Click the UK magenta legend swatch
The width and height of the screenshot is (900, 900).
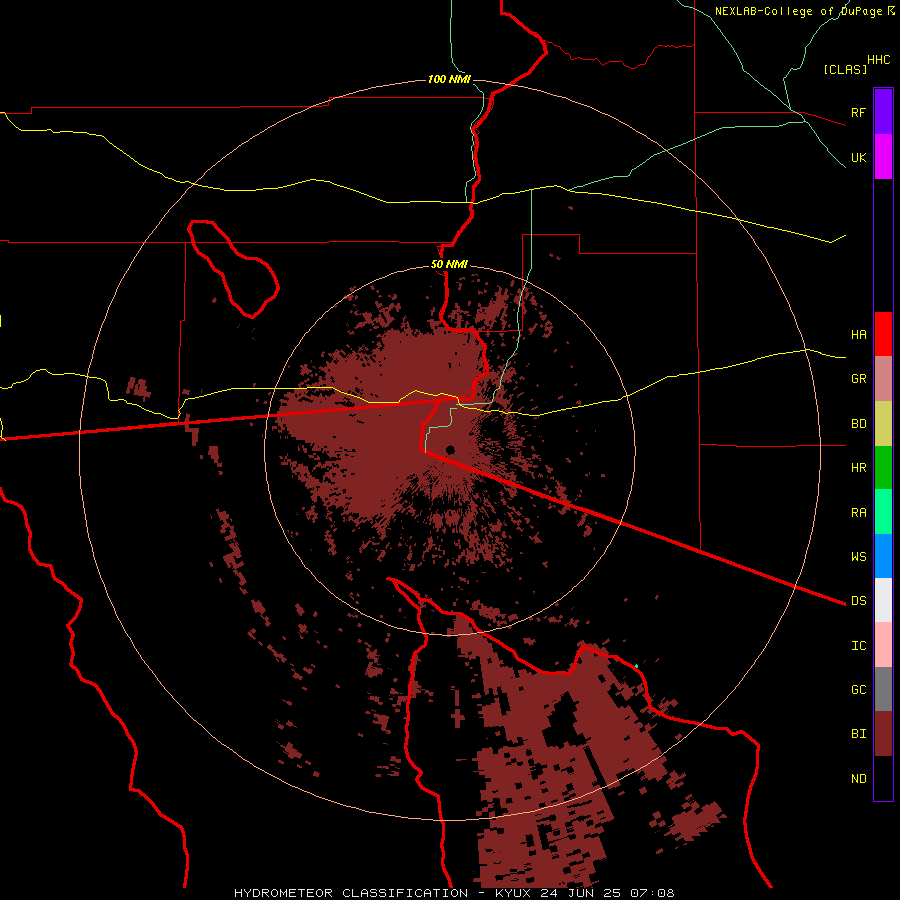[x=883, y=157]
